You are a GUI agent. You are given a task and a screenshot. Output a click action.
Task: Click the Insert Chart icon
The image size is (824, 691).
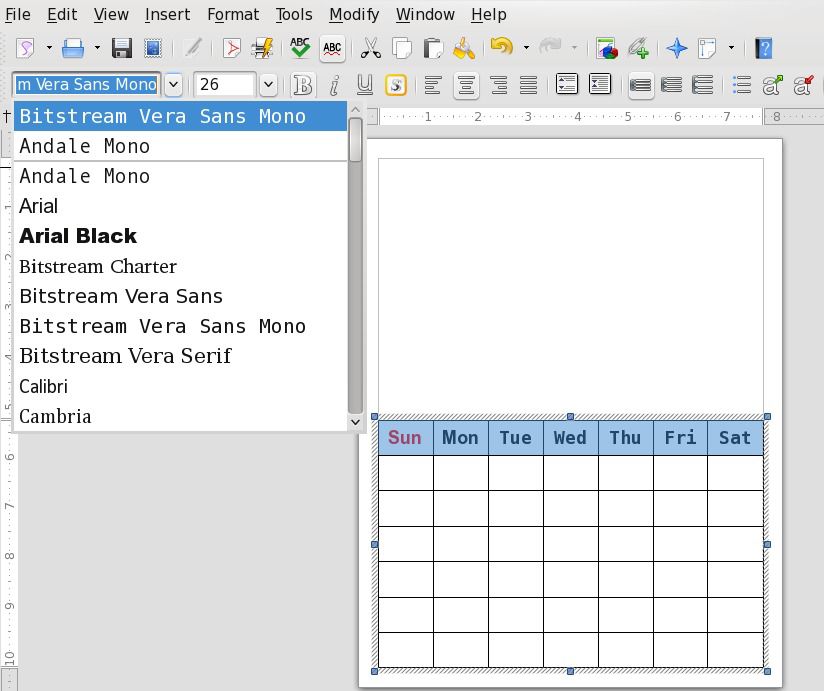[x=606, y=48]
